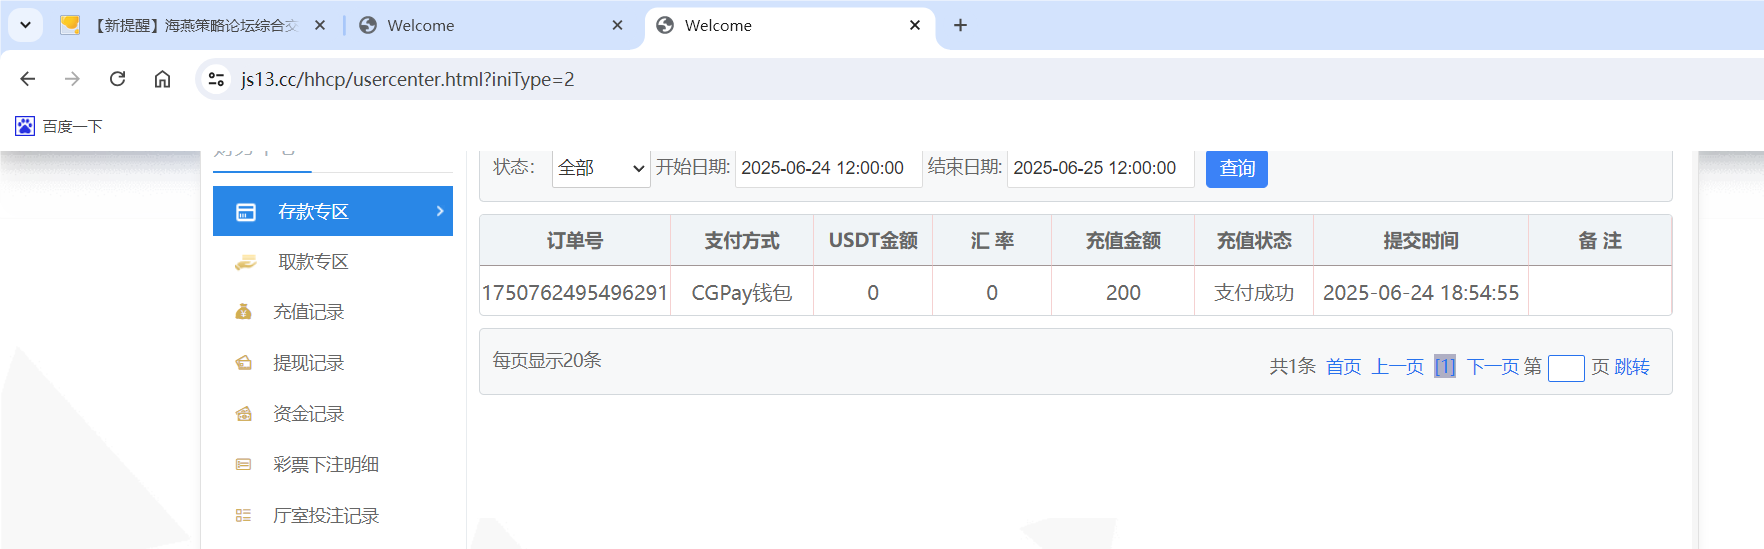The image size is (1764, 549).
Task: Close the 海燕策略论坛 tab
Action: pos(320,25)
